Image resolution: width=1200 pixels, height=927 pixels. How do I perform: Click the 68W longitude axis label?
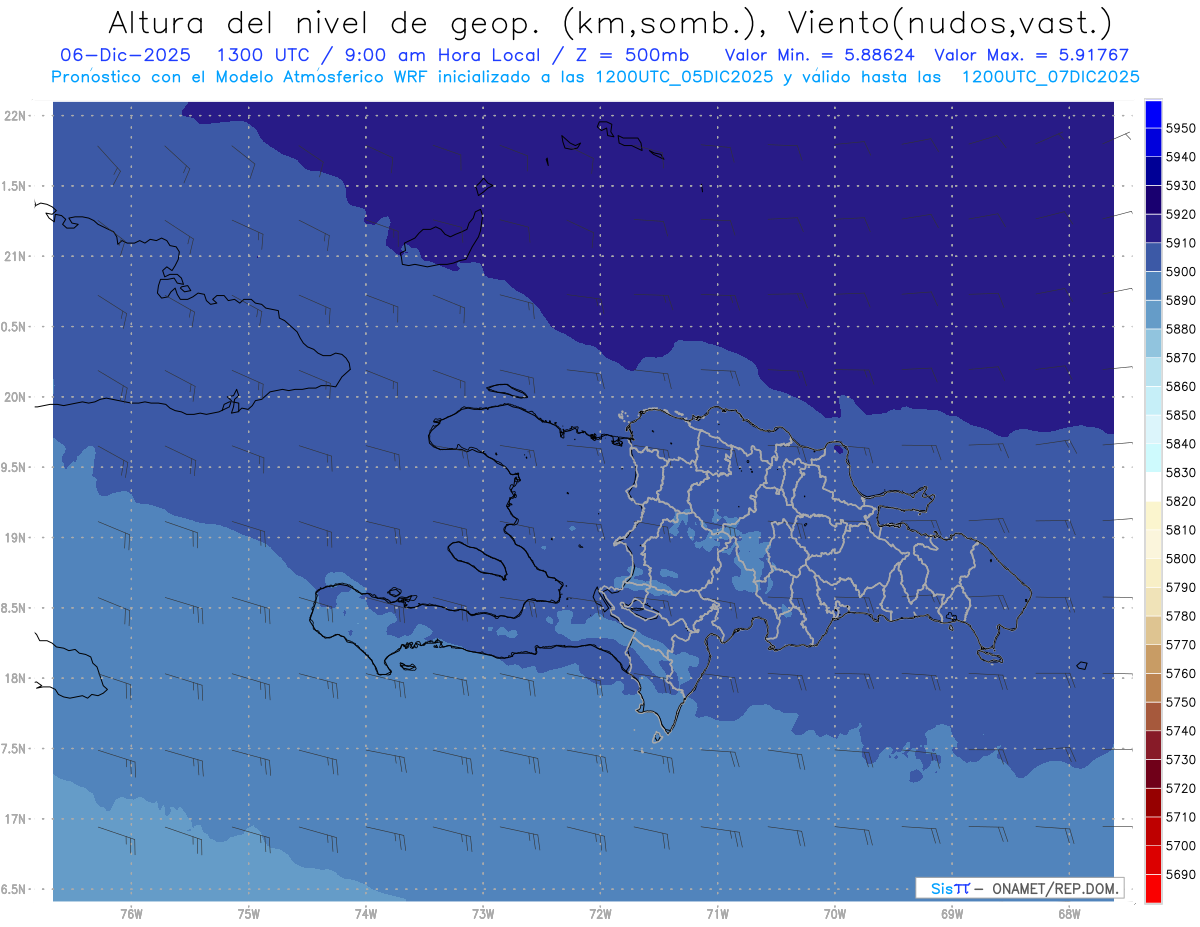(x=1069, y=914)
